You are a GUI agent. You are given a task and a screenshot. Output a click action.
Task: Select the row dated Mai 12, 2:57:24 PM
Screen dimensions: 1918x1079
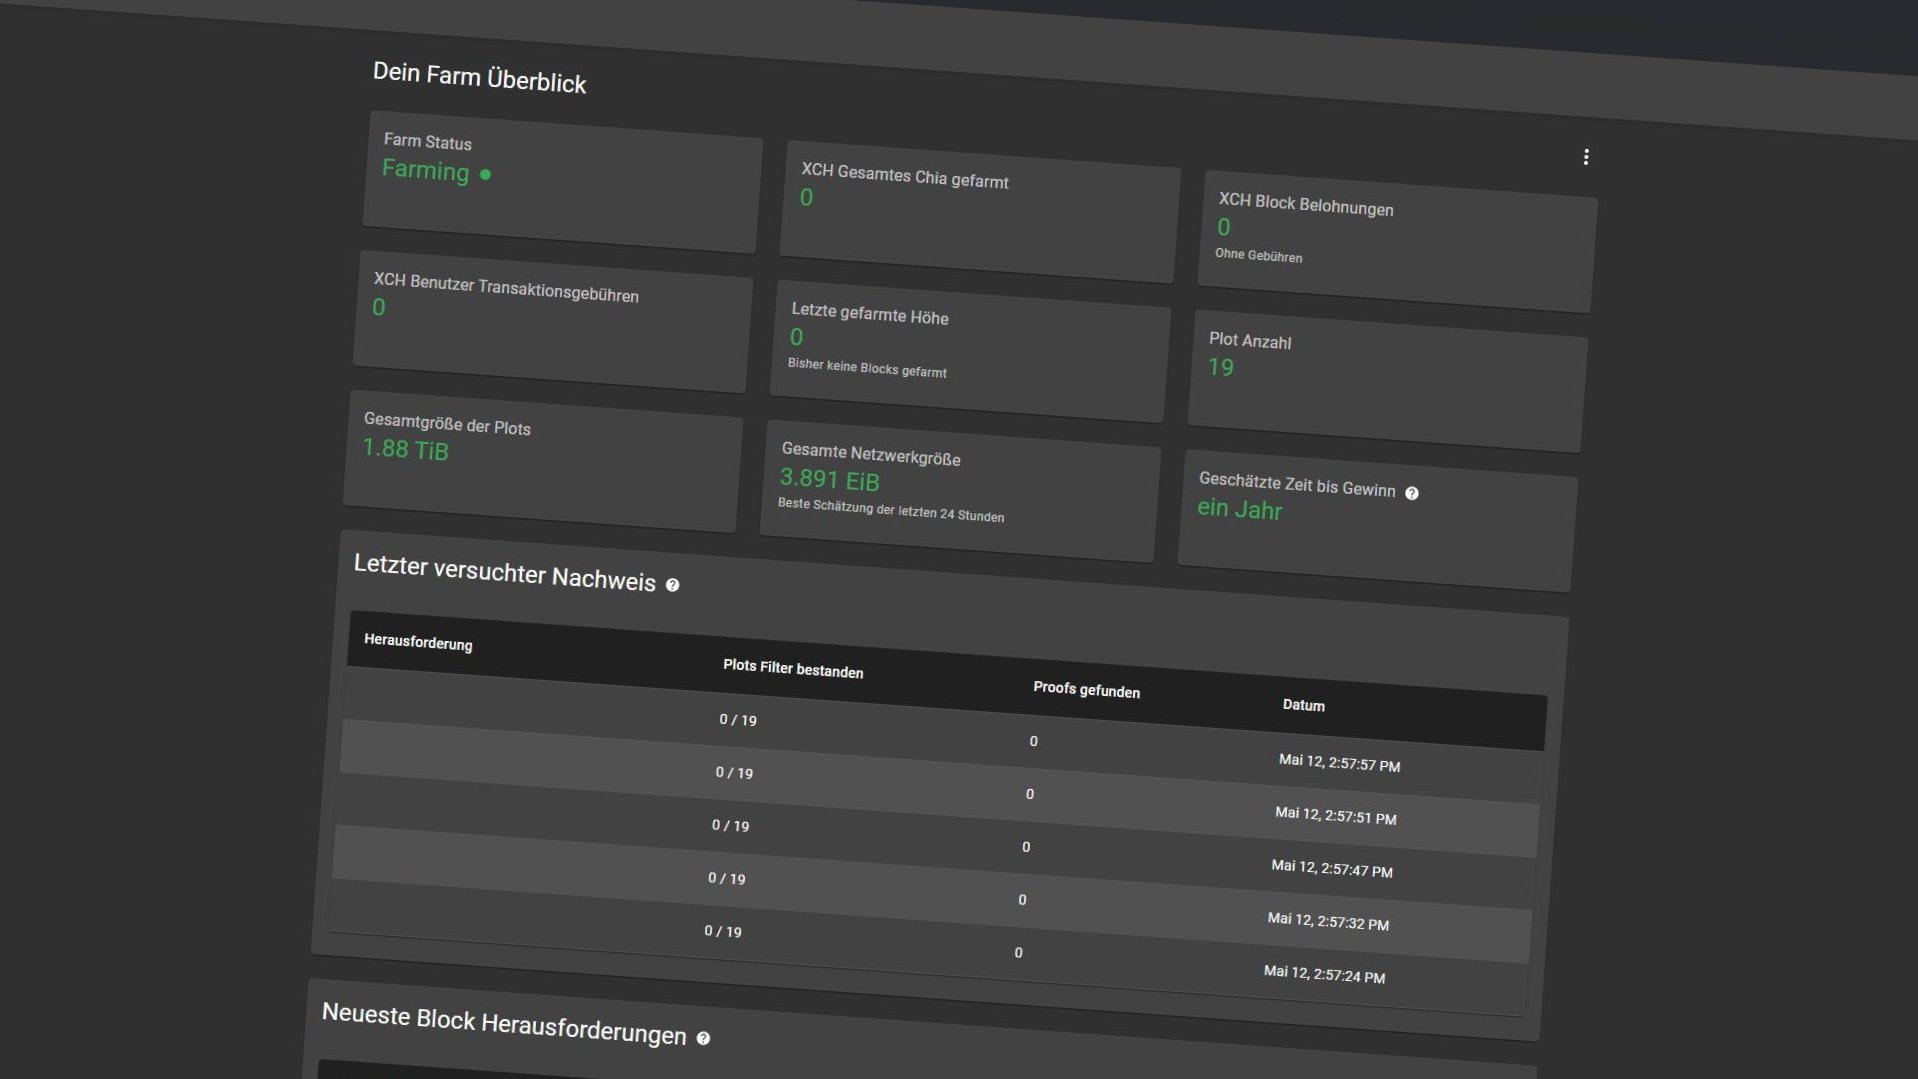(1324, 974)
